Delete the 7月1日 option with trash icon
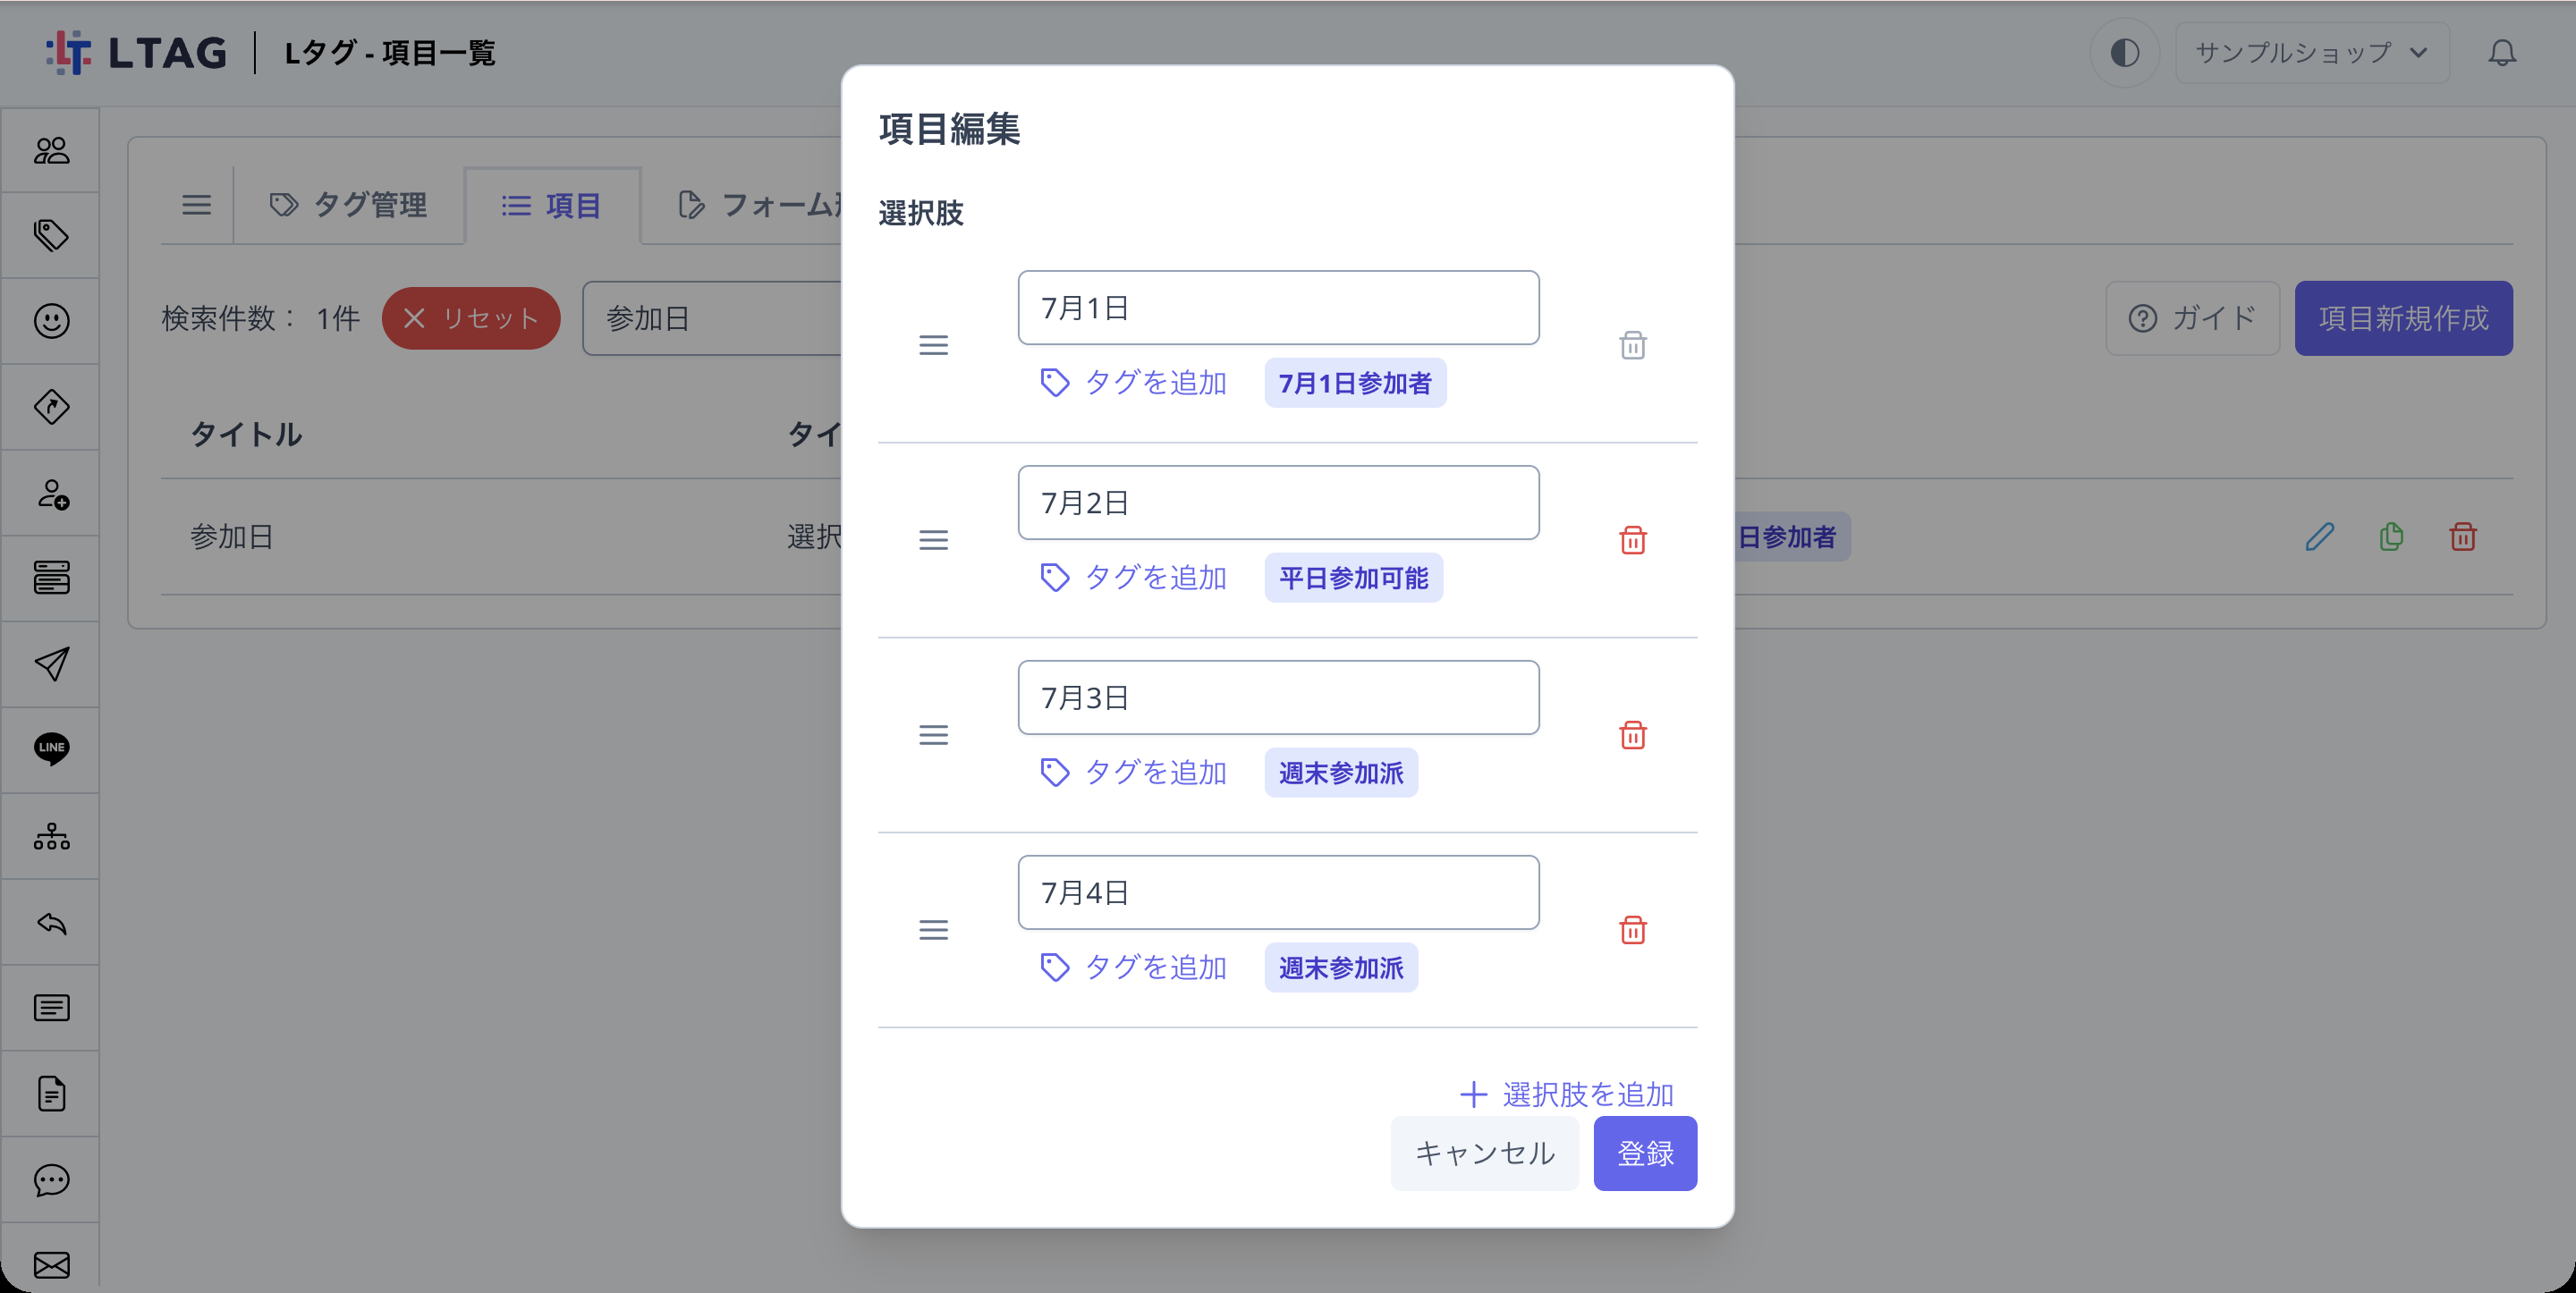 [x=1633, y=345]
